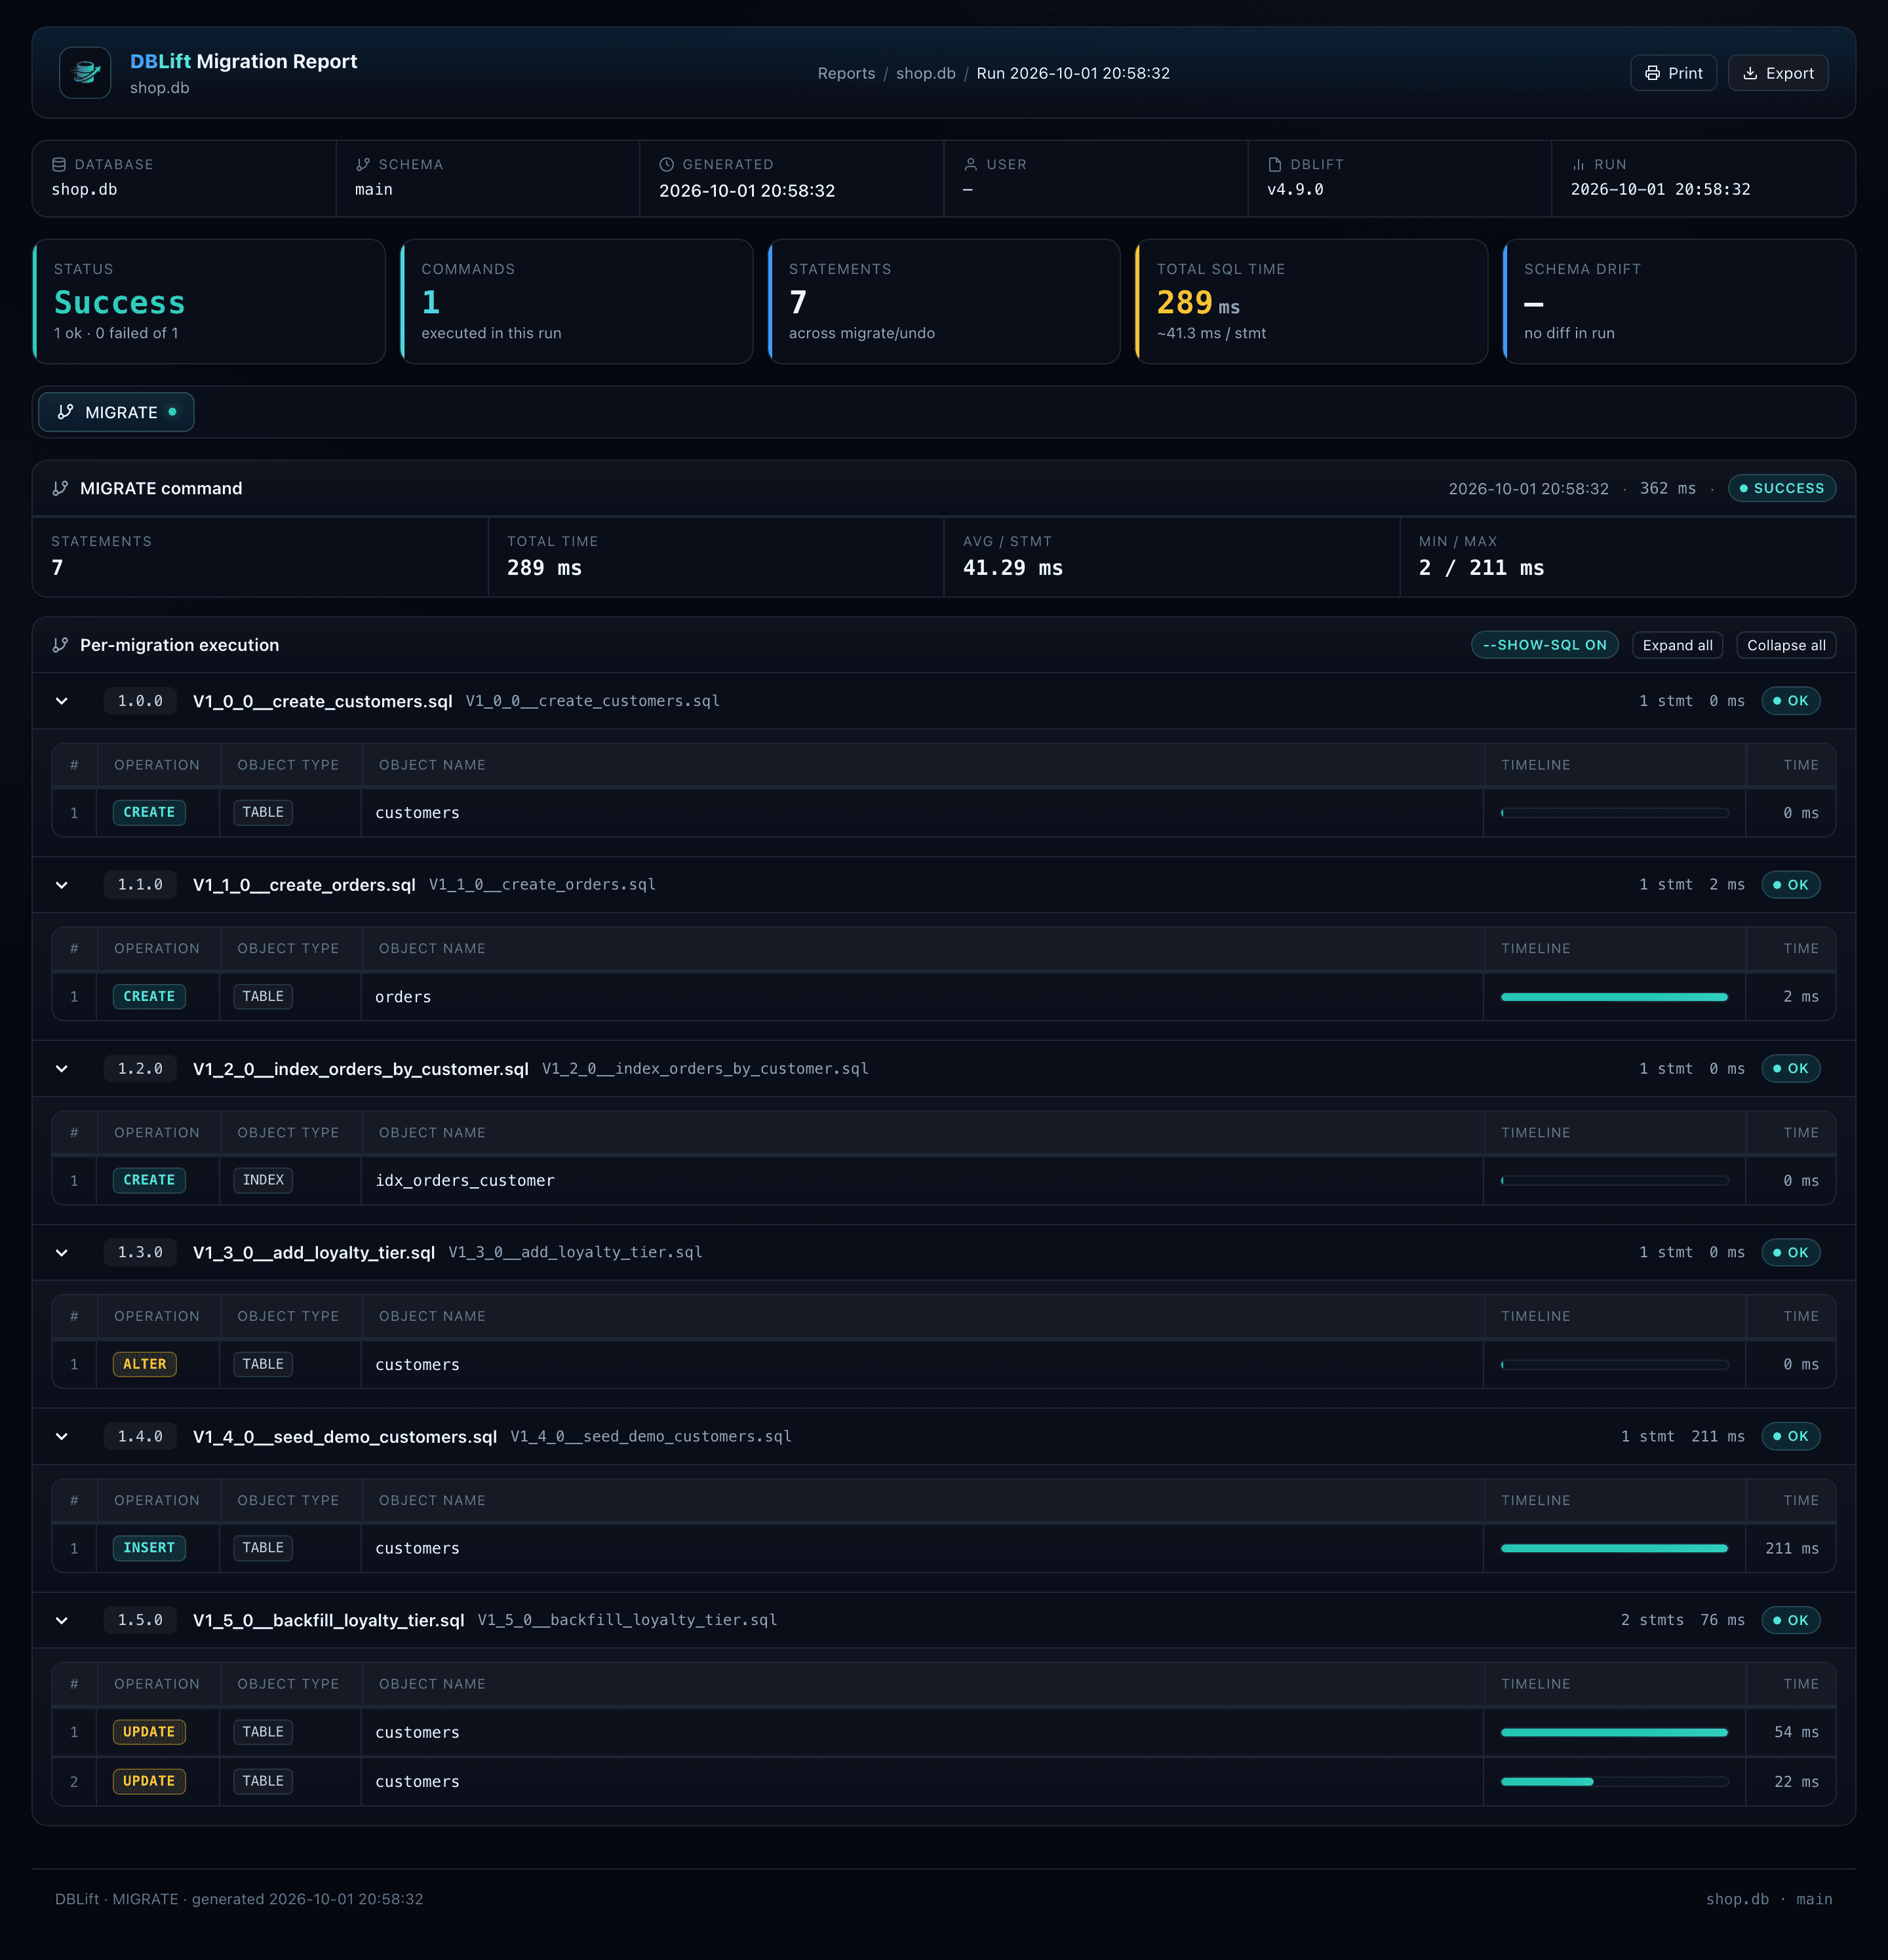Screen dimensions: 1888x1960
Task: Click branch icon beside Per-migration execution
Action: [x=60, y=645]
